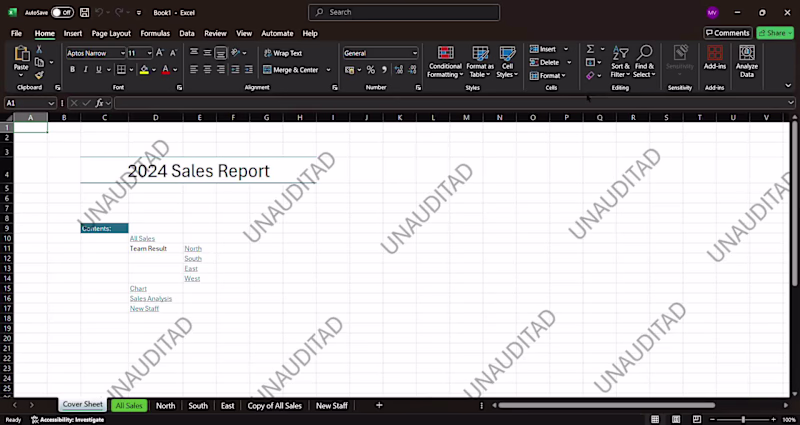
Task: Follow the North hyperlink in contents
Action: 193,248
